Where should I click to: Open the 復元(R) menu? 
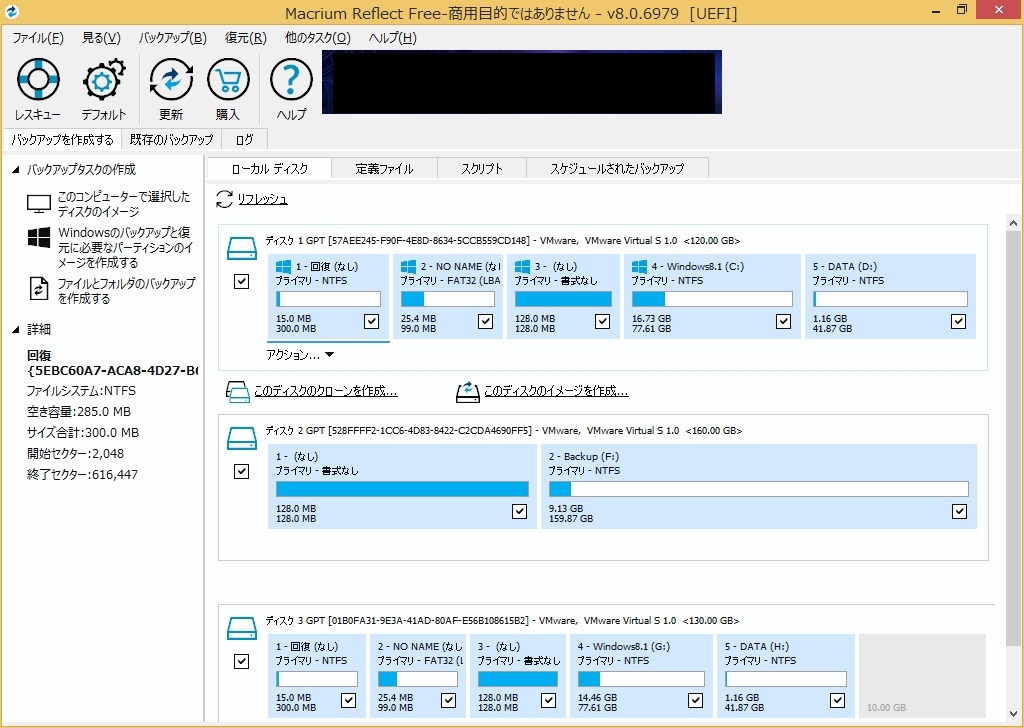click(x=246, y=38)
